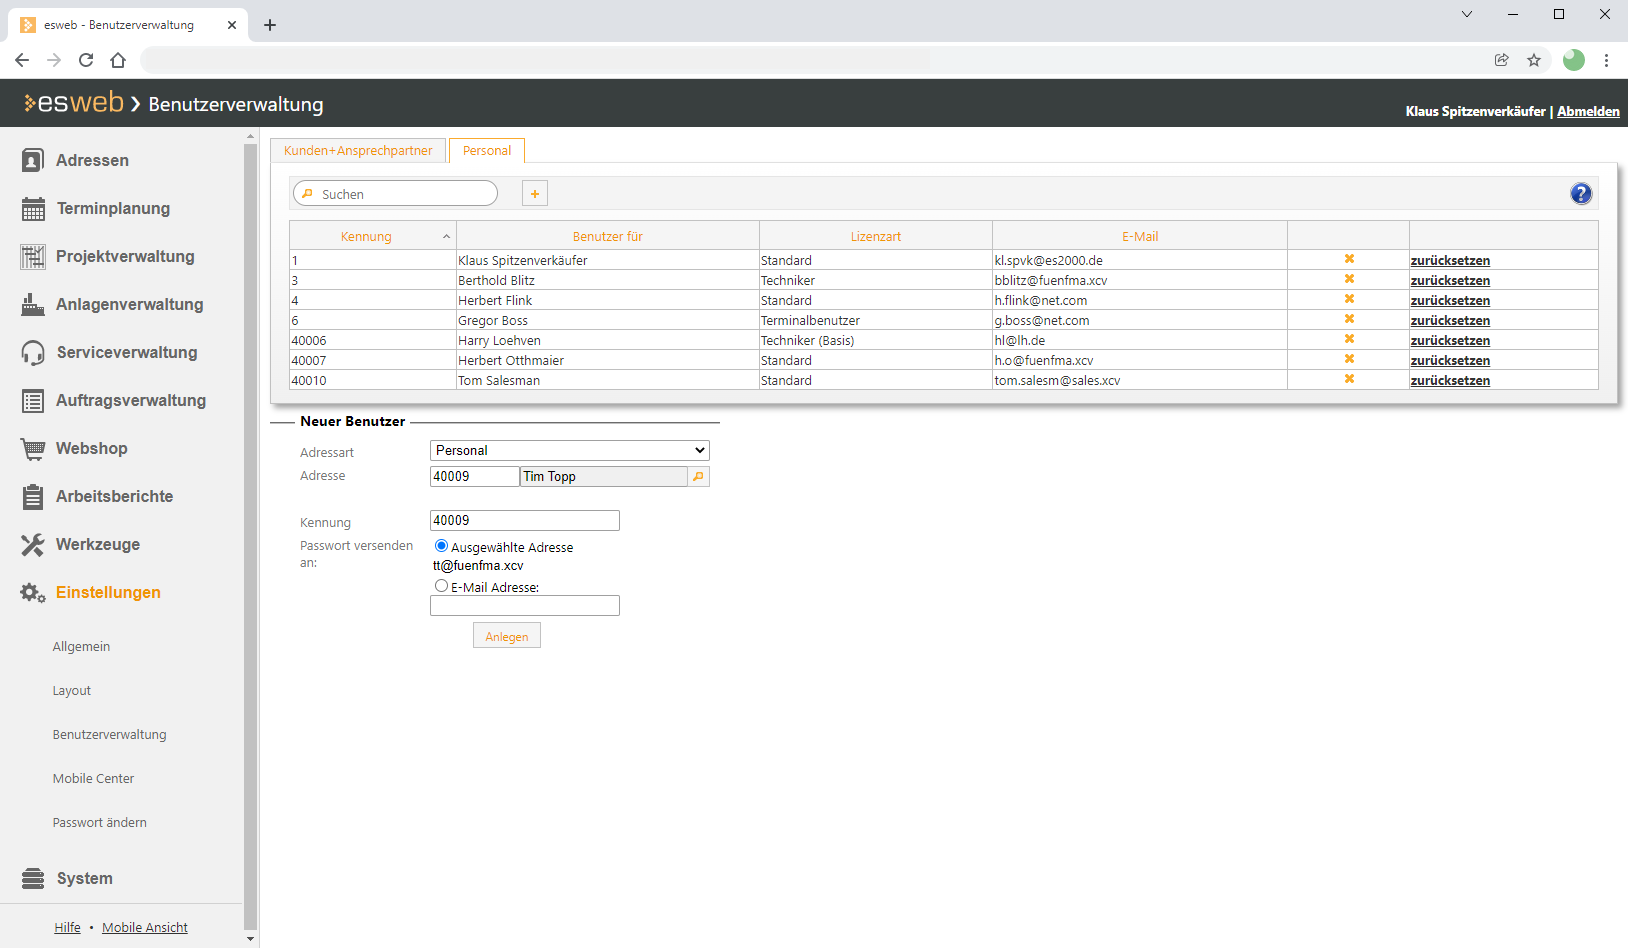Open Webshop cart icon
The image size is (1628, 948).
33,448
